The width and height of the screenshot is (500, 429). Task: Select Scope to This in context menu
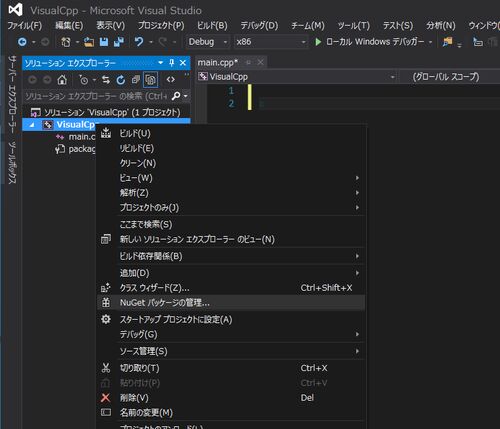point(231,224)
